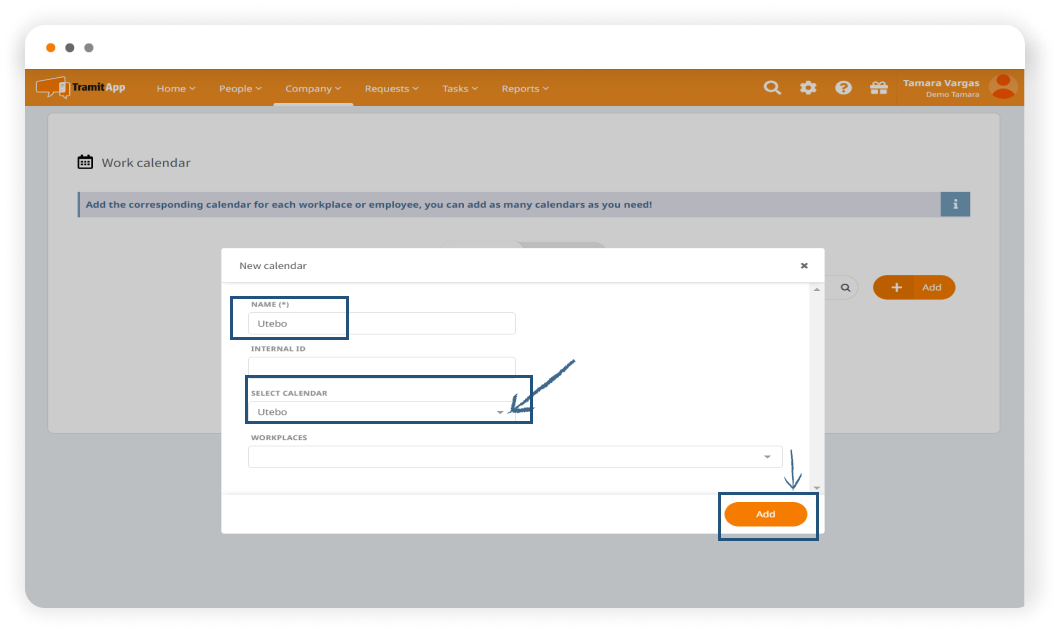
Task: Expand the Select Calendar dropdown
Action: pyautogui.click(x=500, y=412)
